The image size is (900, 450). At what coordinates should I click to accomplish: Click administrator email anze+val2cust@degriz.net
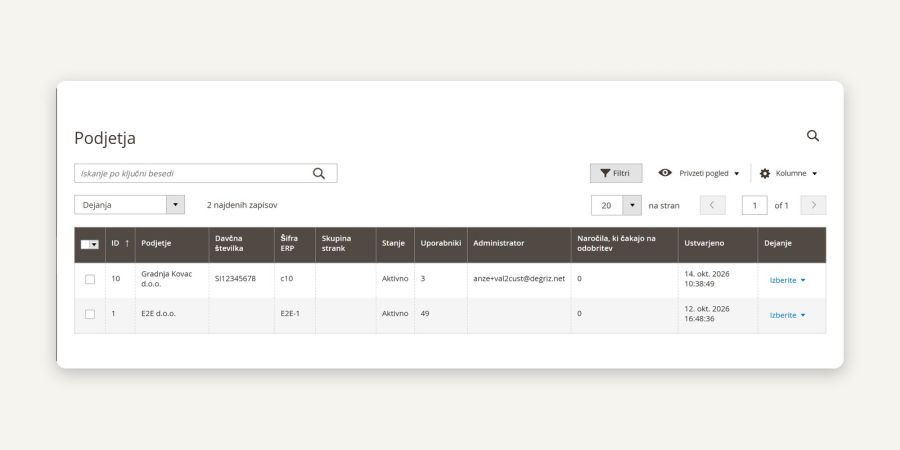click(519, 279)
